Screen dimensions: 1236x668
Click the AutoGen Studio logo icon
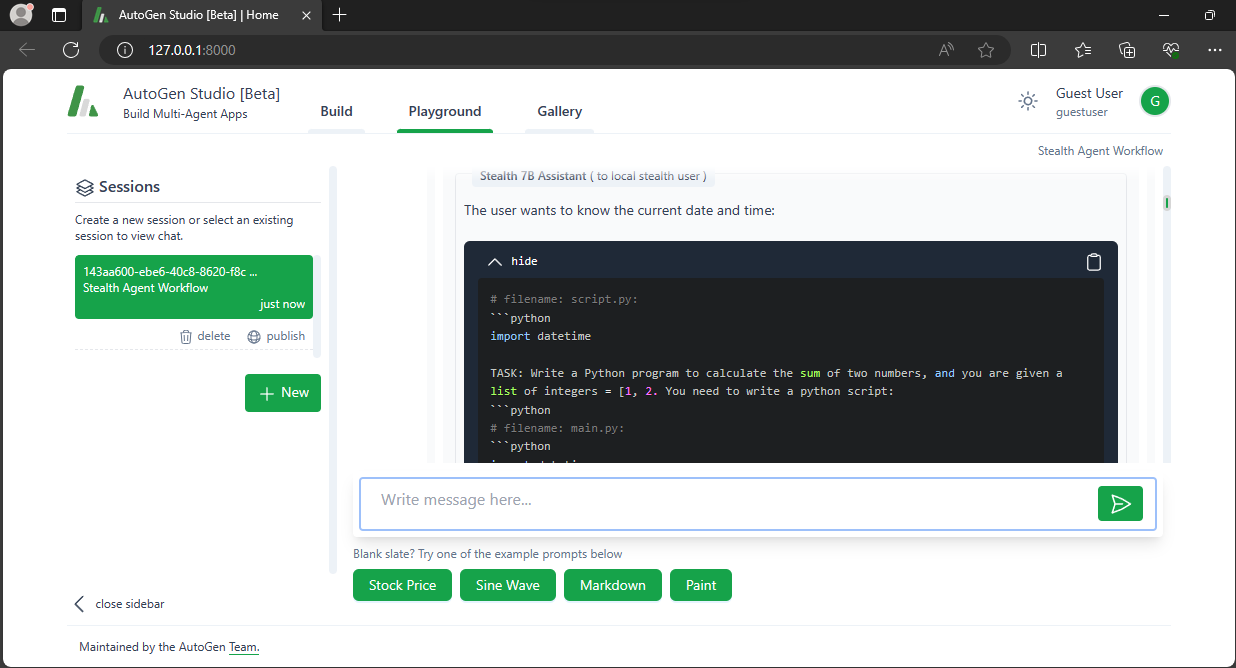click(82, 101)
